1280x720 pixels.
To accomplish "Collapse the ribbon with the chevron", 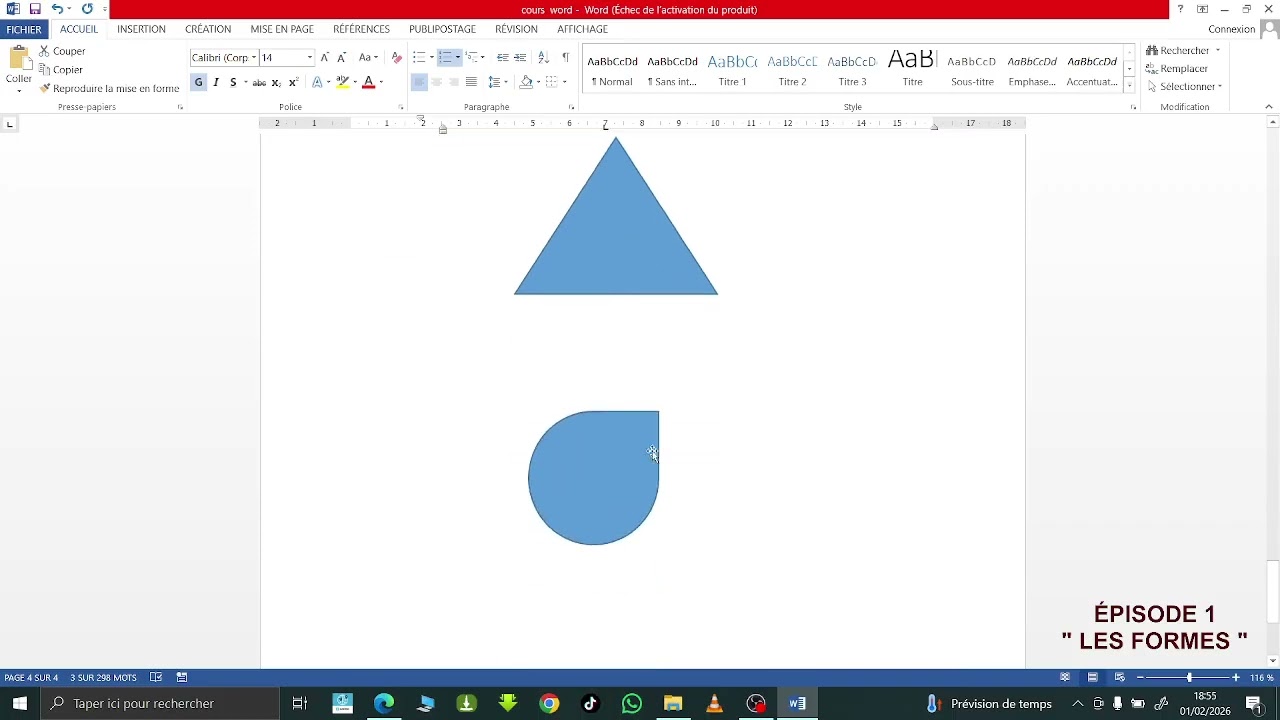I will tap(1269, 107).
